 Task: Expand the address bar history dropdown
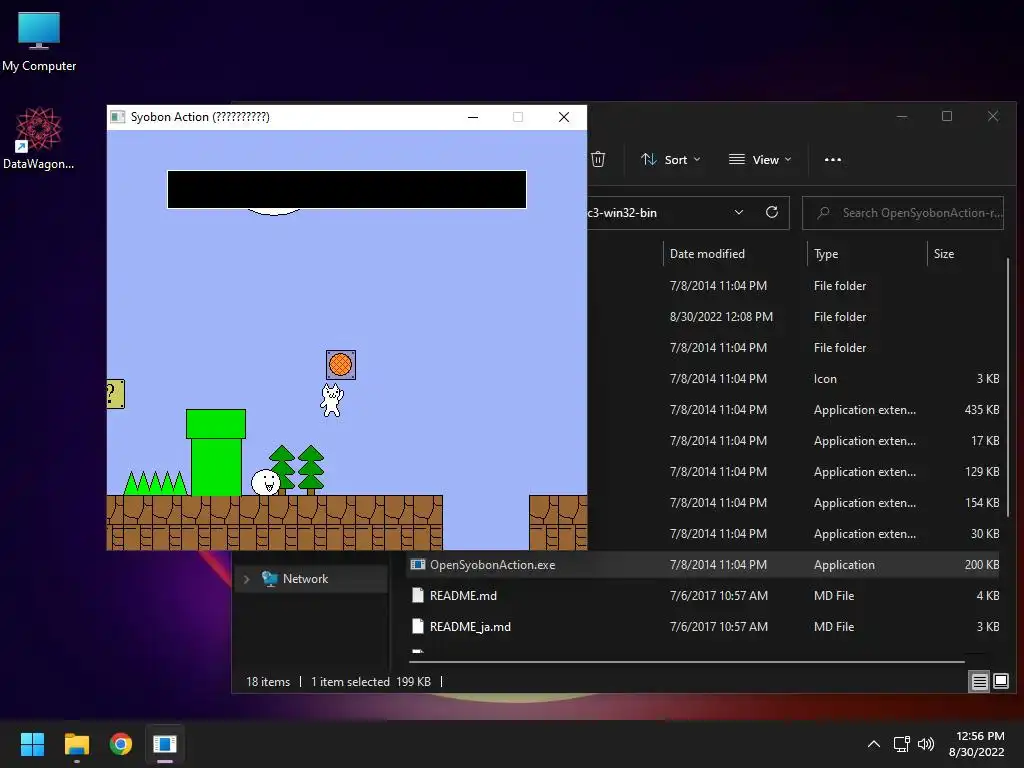click(739, 212)
